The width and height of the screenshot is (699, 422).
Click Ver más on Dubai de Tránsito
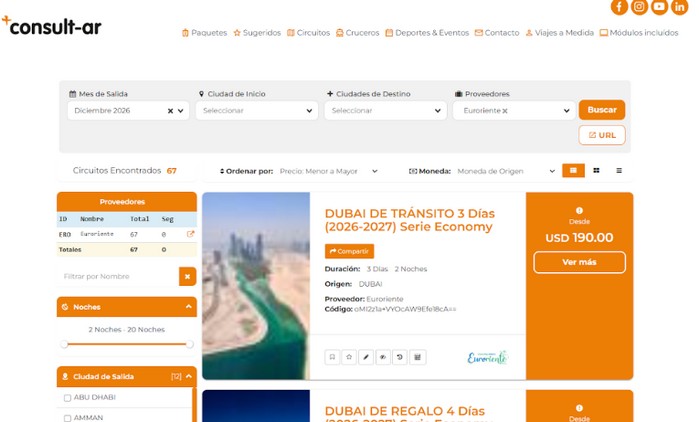click(579, 262)
